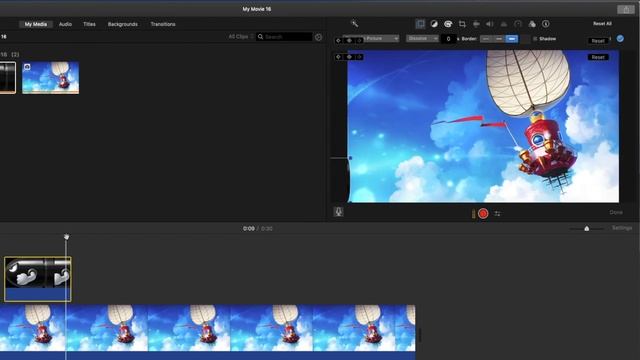The height and width of the screenshot is (360, 640).
Task: Click the media browser filter icon beside search
Action: [318, 37]
